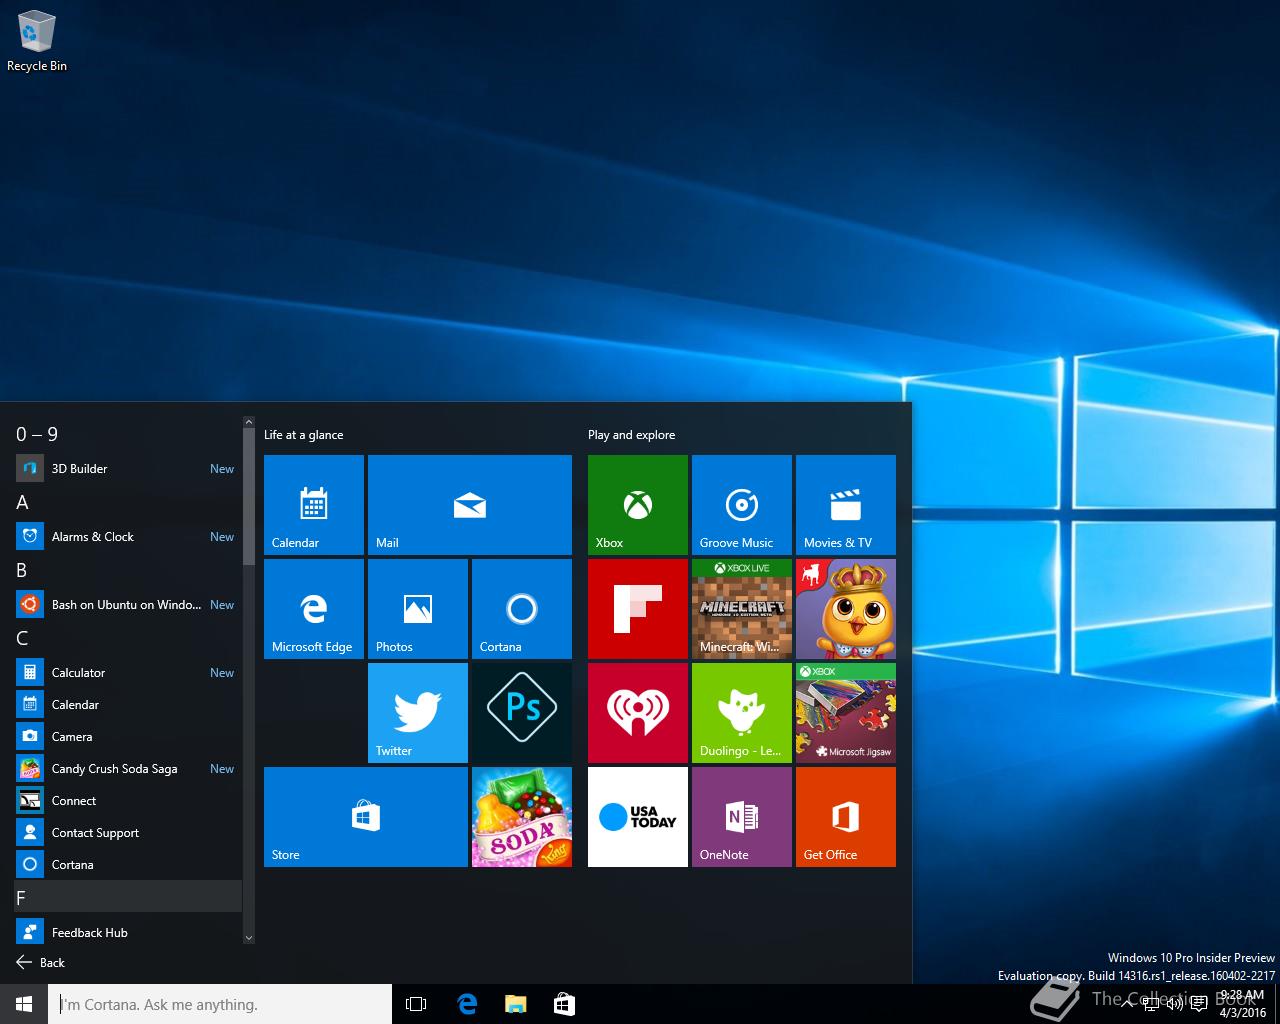Open the Photos tile
The height and width of the screenshot is (1024, 1280).
[418, 609]
